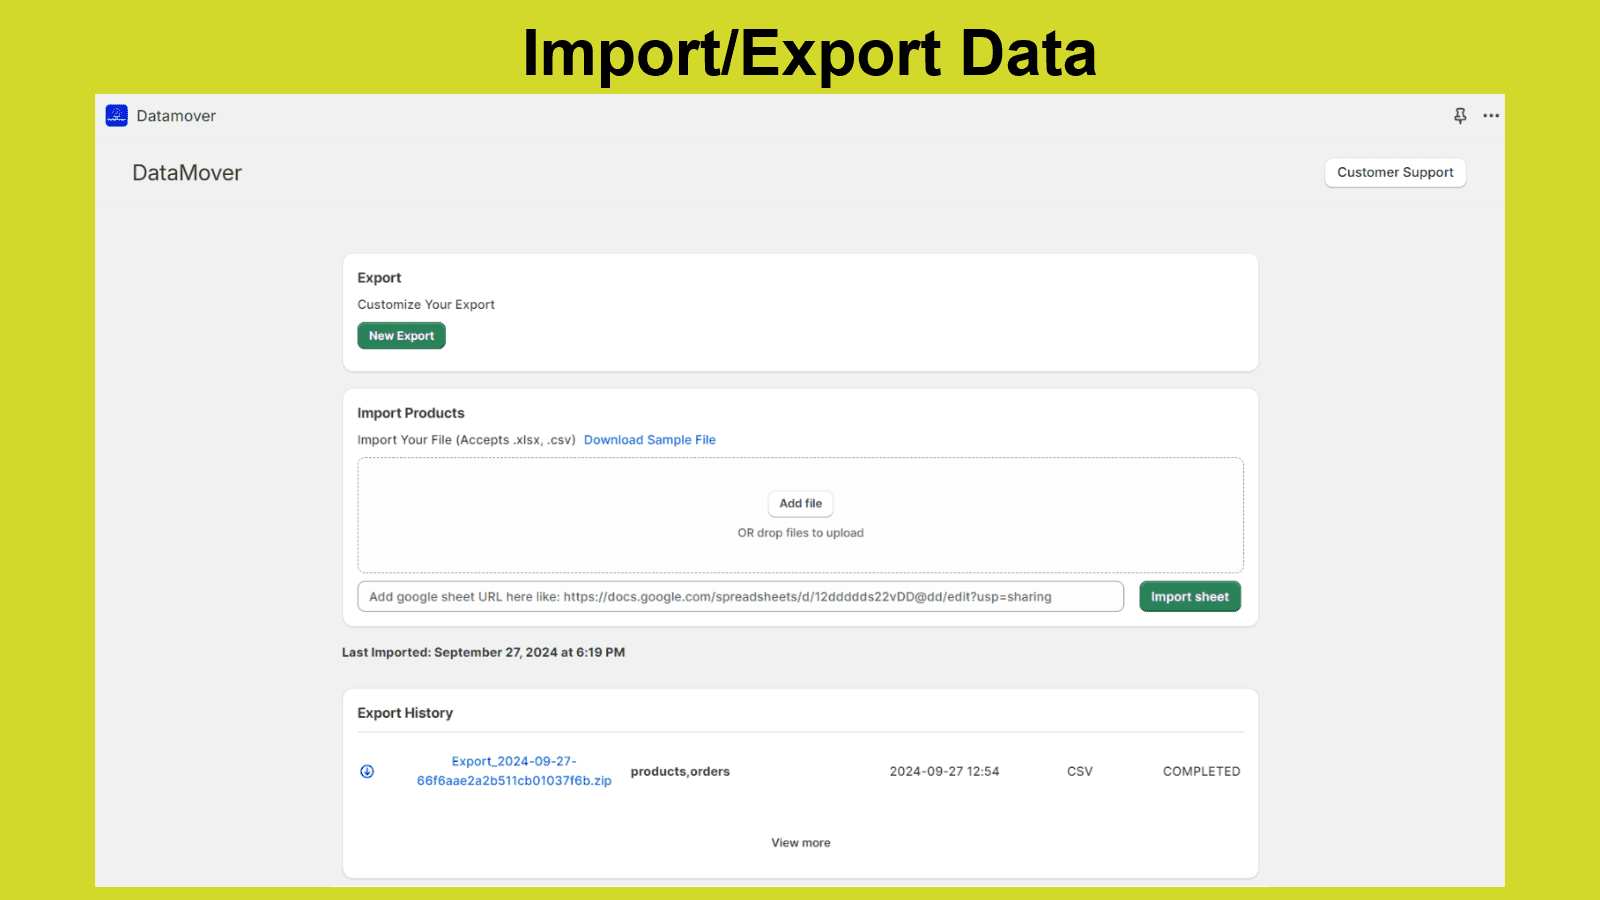
Task: Click the CSV format label in history
Action: click(1079, 772)
